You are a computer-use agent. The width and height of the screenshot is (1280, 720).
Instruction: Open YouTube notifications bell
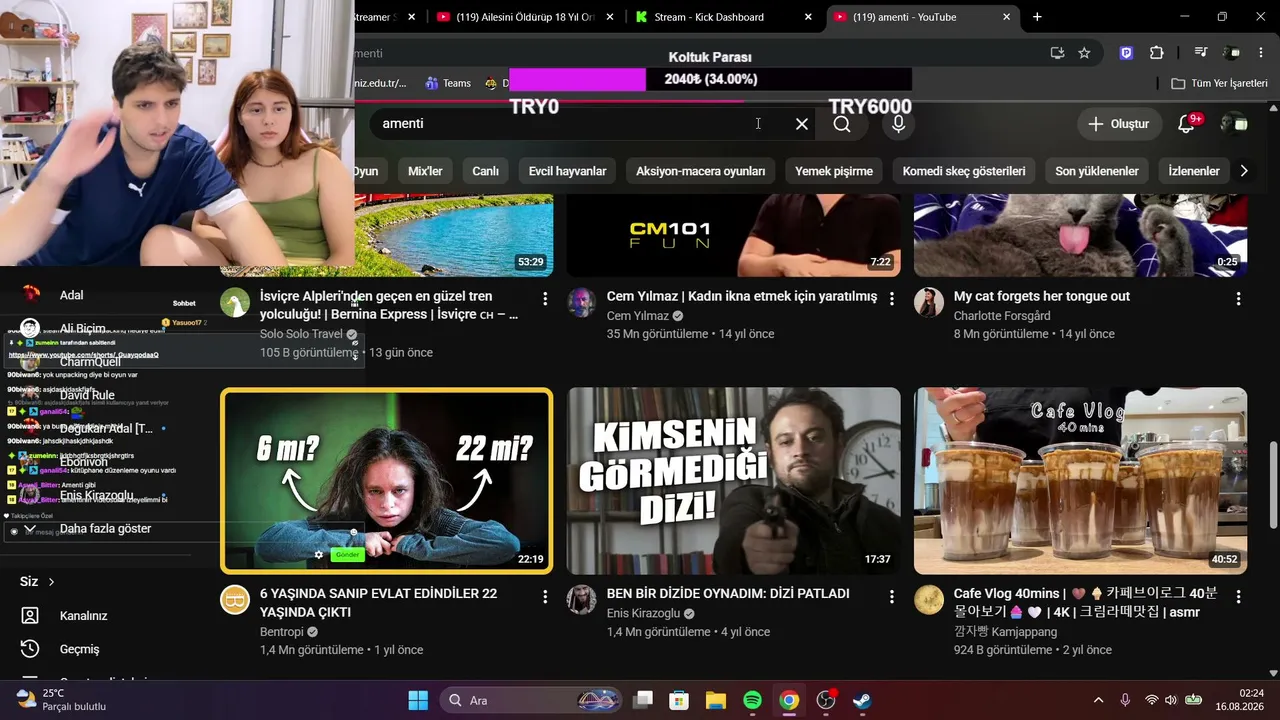point(1187,123)
